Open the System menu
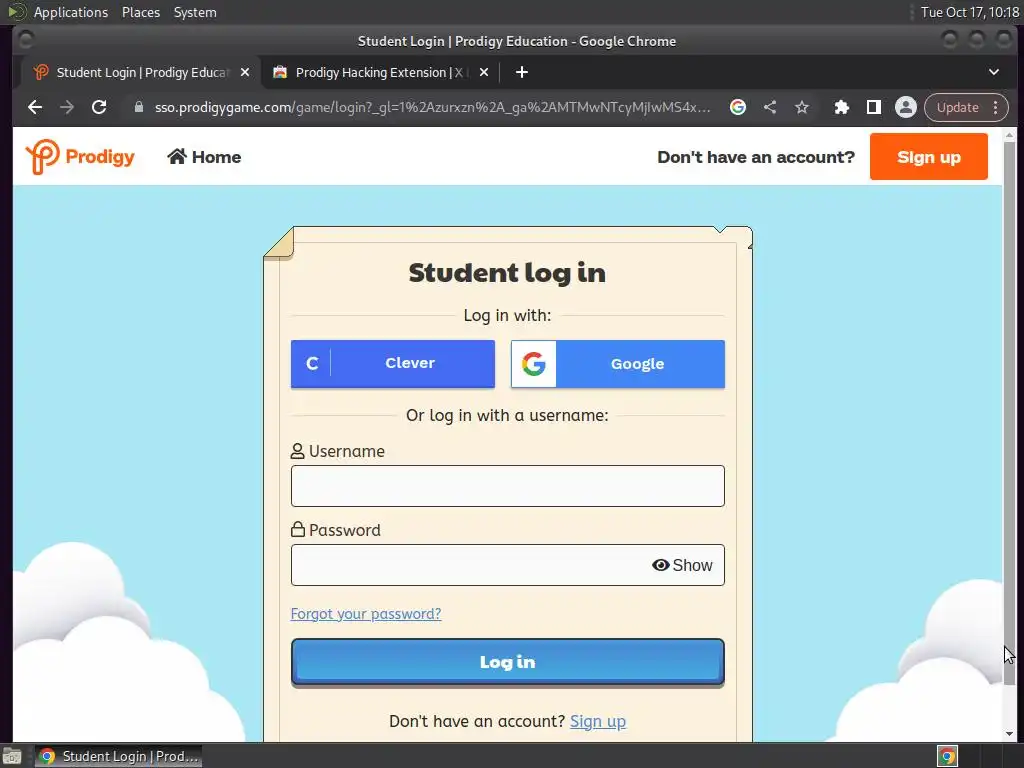1024x768 pixels. [x=195, y=12]
